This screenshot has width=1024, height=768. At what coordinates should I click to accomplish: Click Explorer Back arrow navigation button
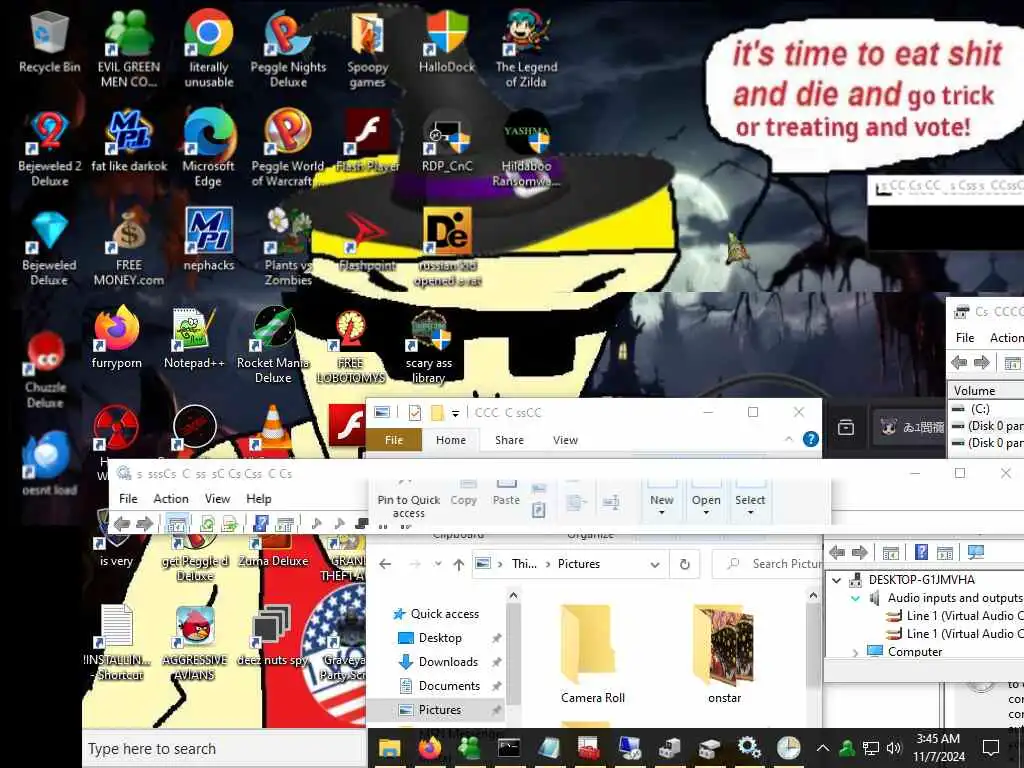(385, 564)
